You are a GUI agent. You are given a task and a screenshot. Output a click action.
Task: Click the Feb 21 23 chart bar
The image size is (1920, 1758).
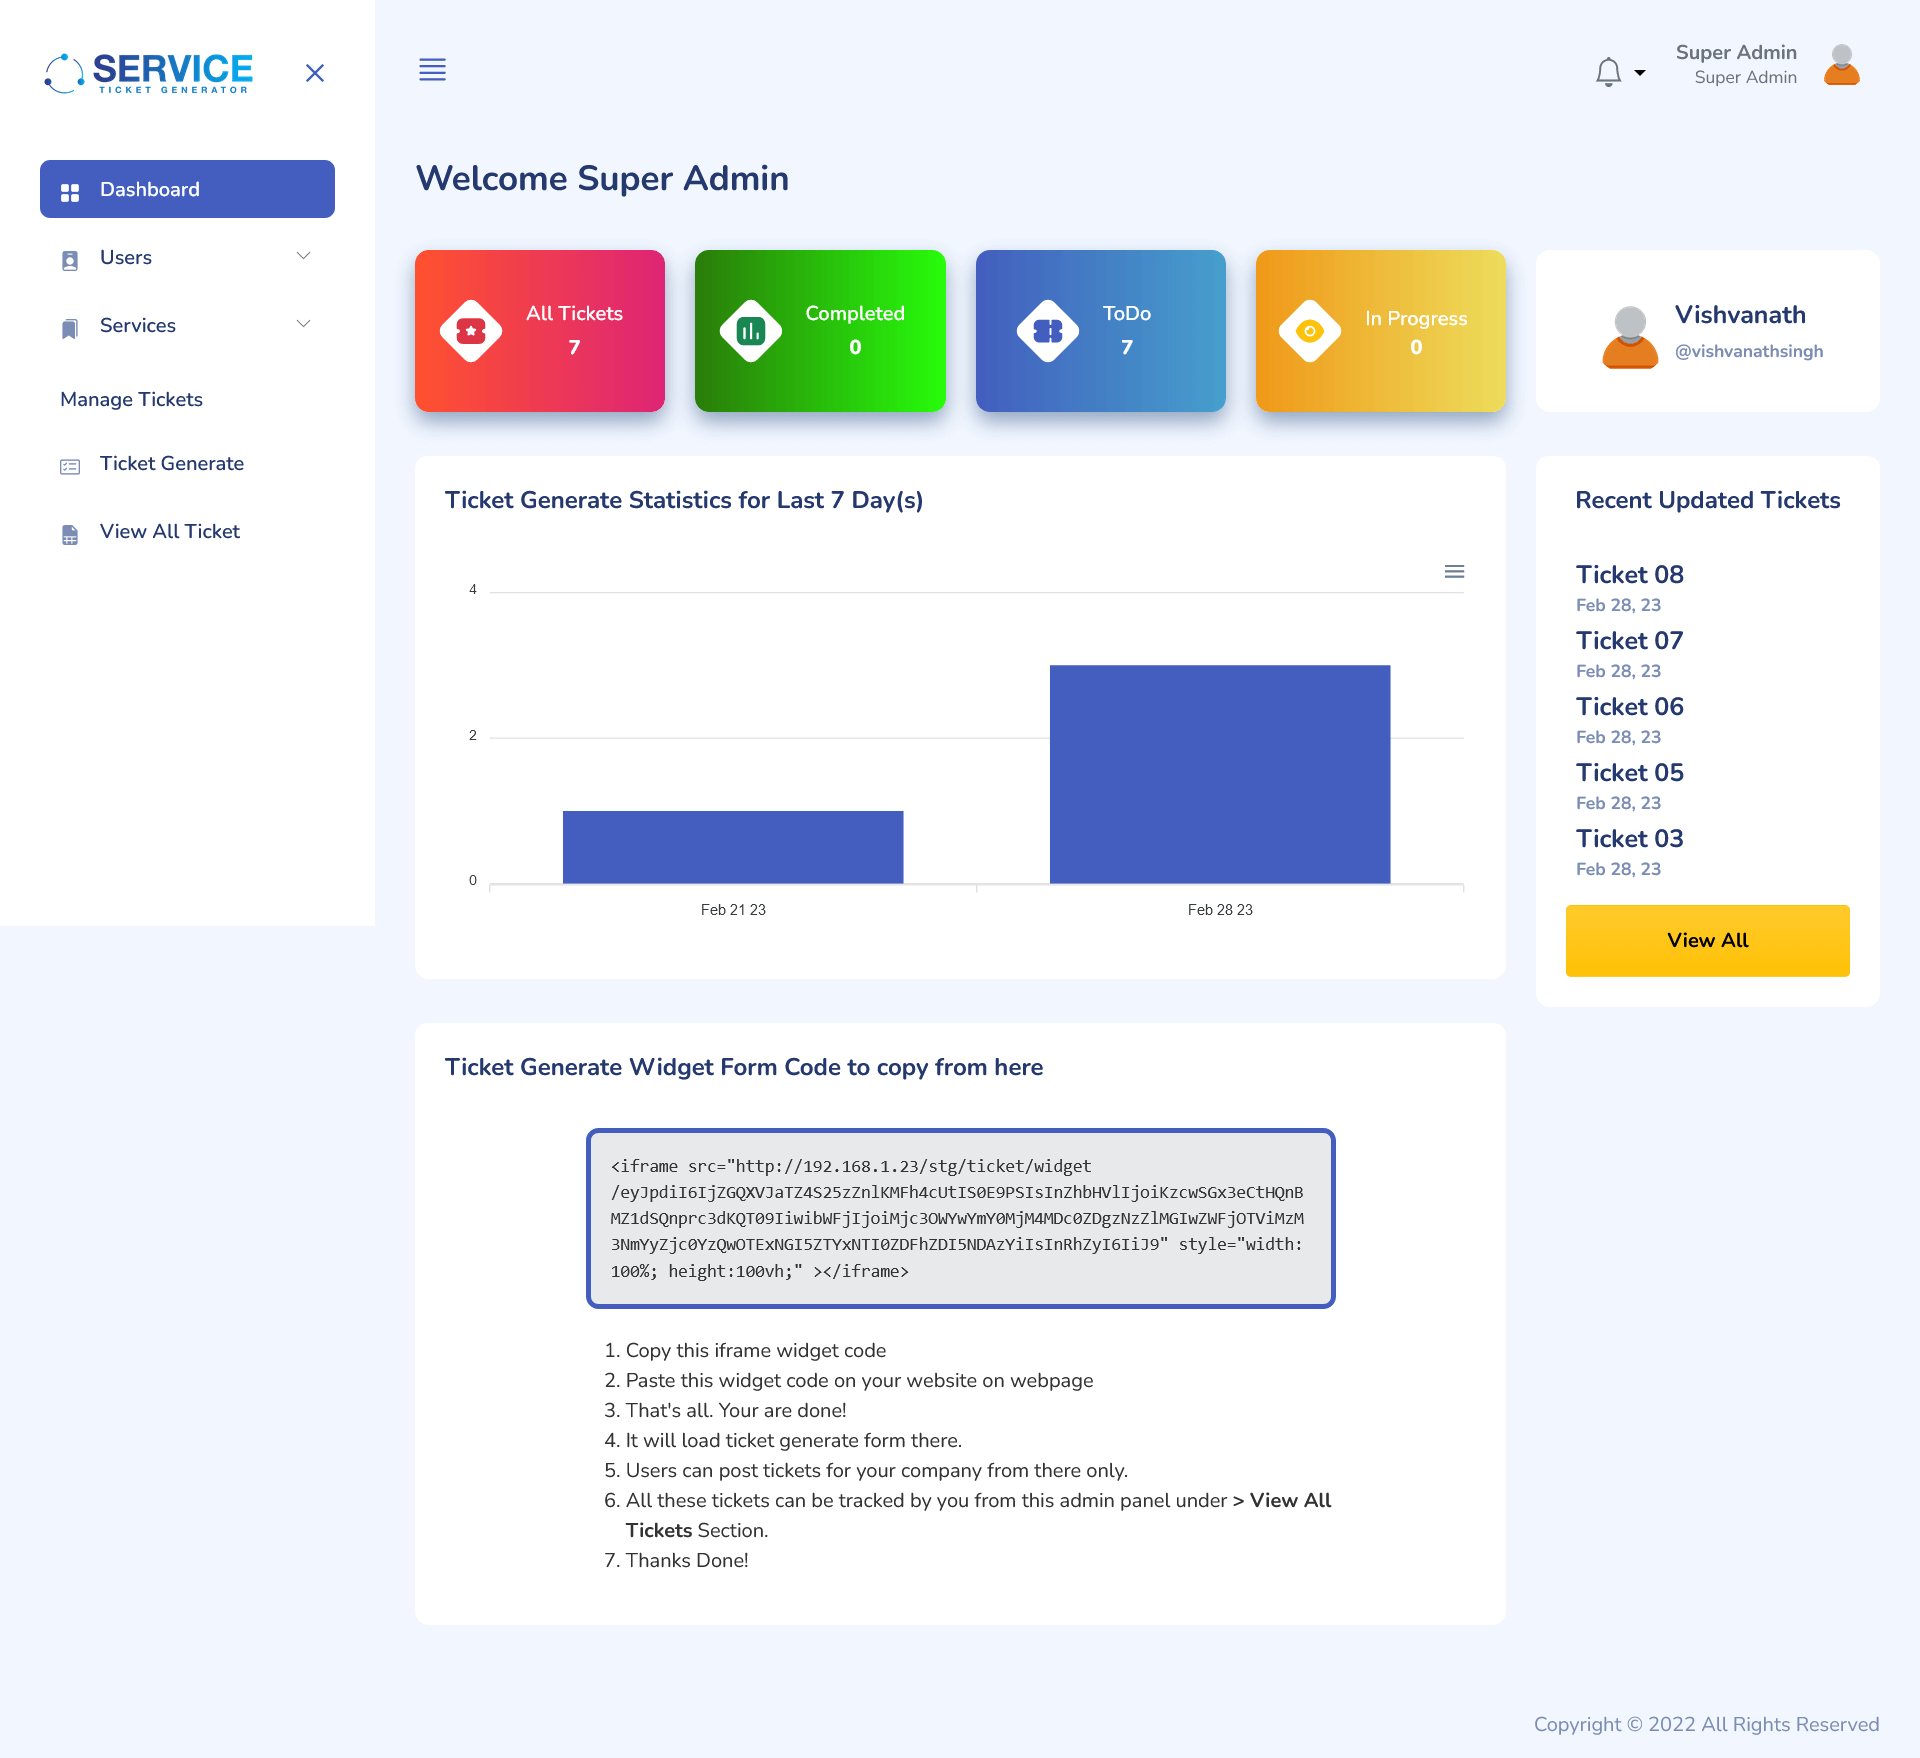click(x=733, y=847)
